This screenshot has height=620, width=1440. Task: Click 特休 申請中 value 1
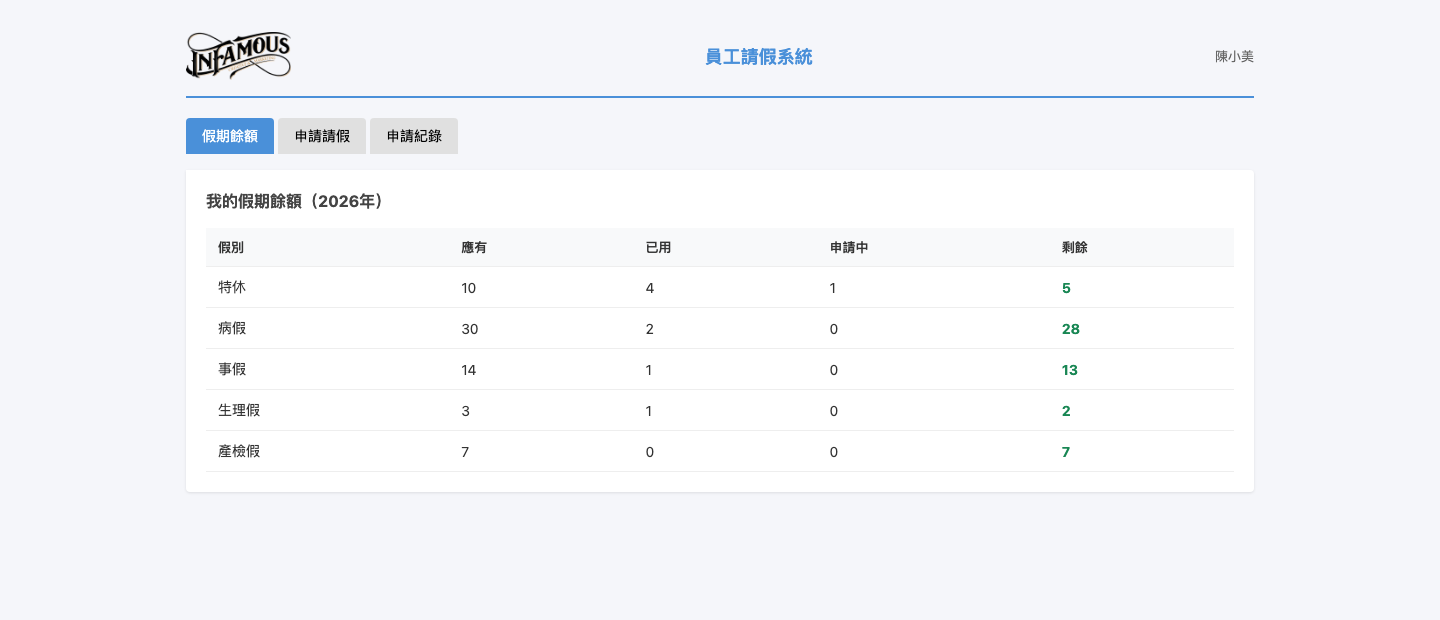point(833,288)
